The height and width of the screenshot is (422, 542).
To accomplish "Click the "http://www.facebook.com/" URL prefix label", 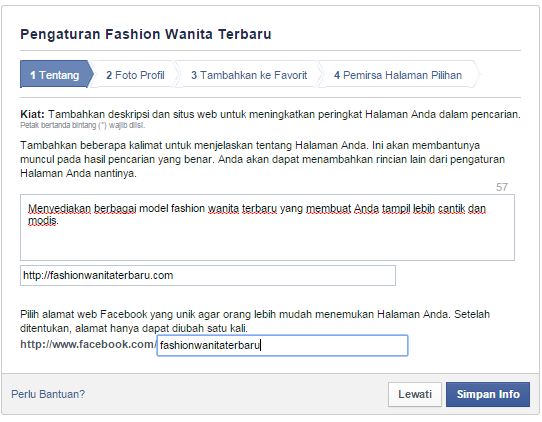I will [x=88, y=344].
